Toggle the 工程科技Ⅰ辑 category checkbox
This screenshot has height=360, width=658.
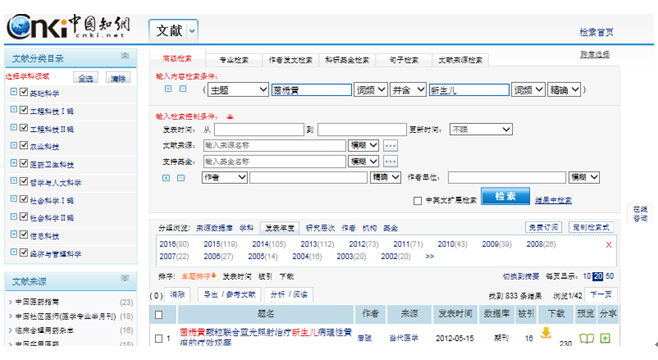pos(24,110)
